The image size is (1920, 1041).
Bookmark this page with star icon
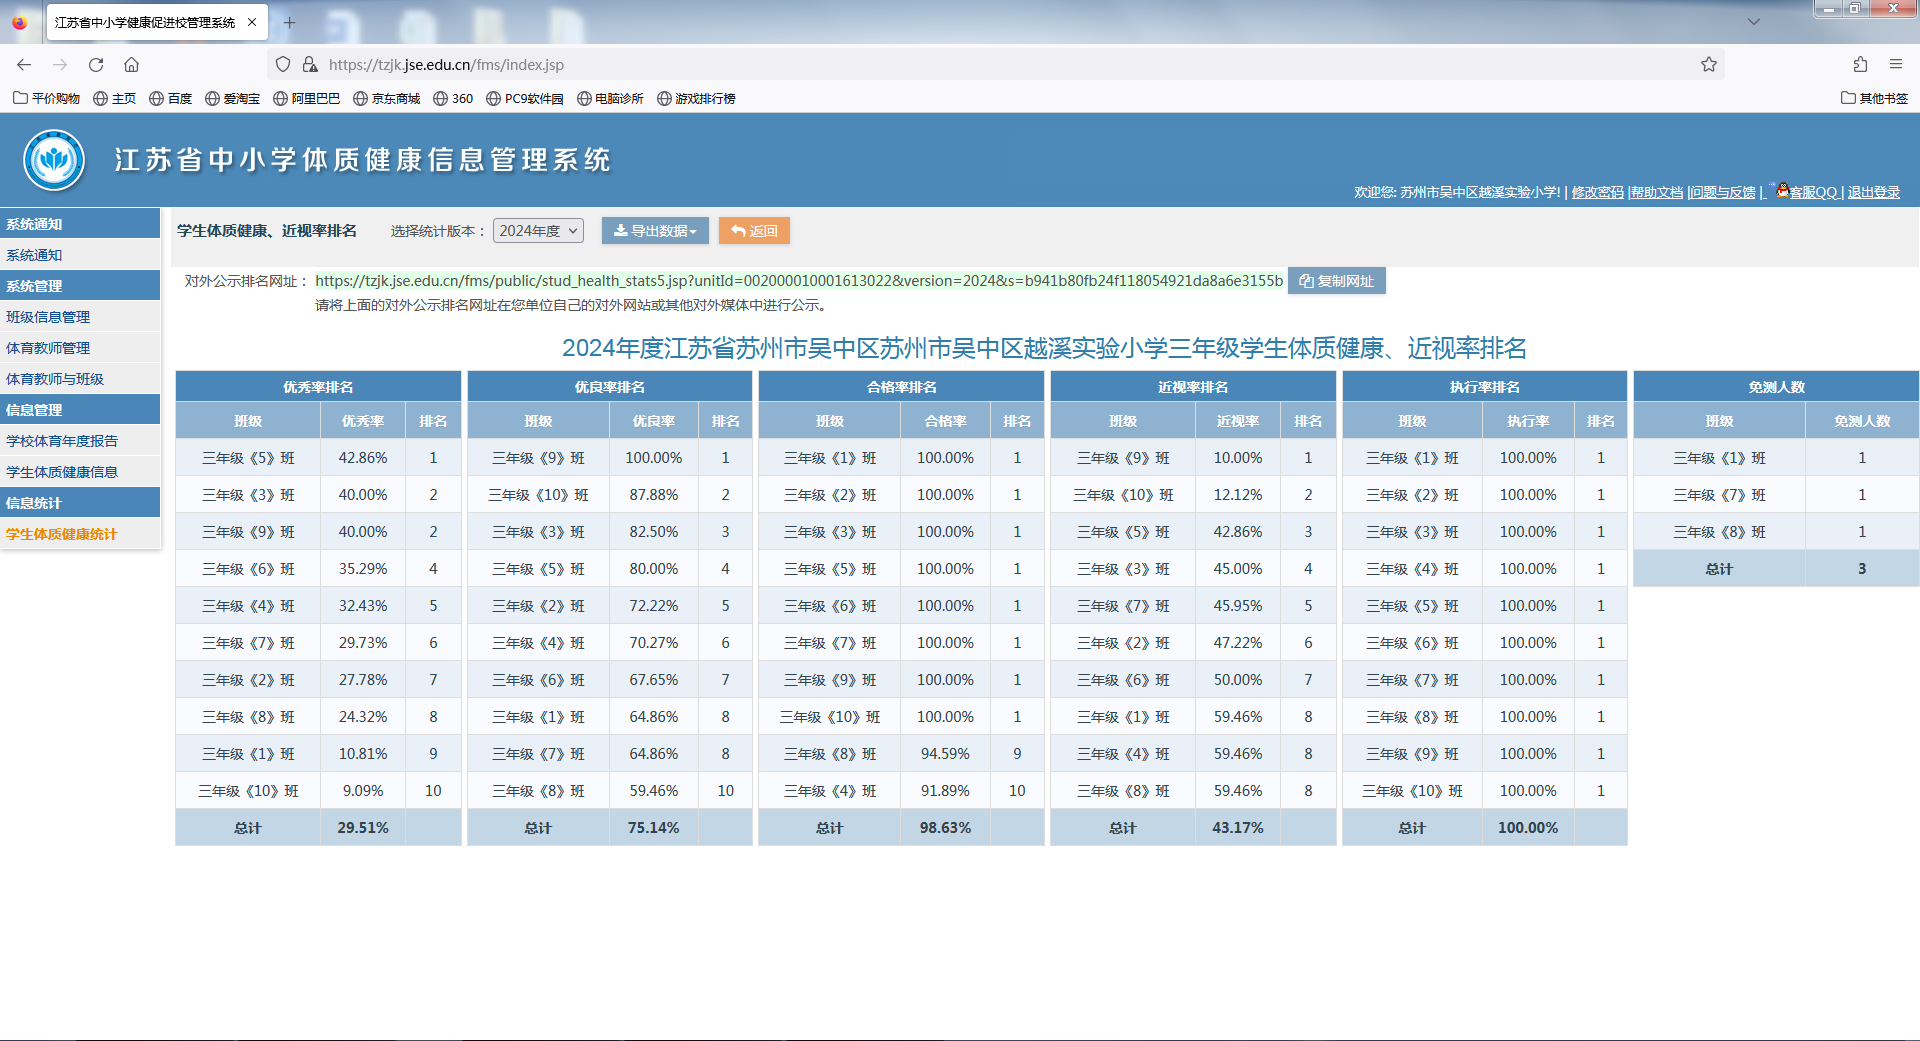click(1709, 64)
